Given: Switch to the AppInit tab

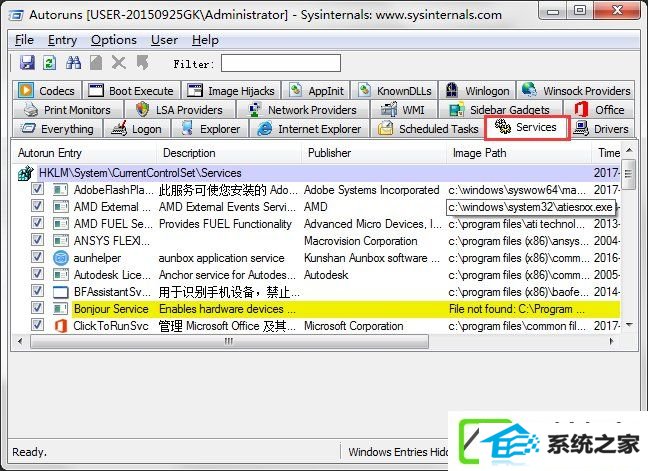Looking at the screenshot, I should [x=317, y=90].
